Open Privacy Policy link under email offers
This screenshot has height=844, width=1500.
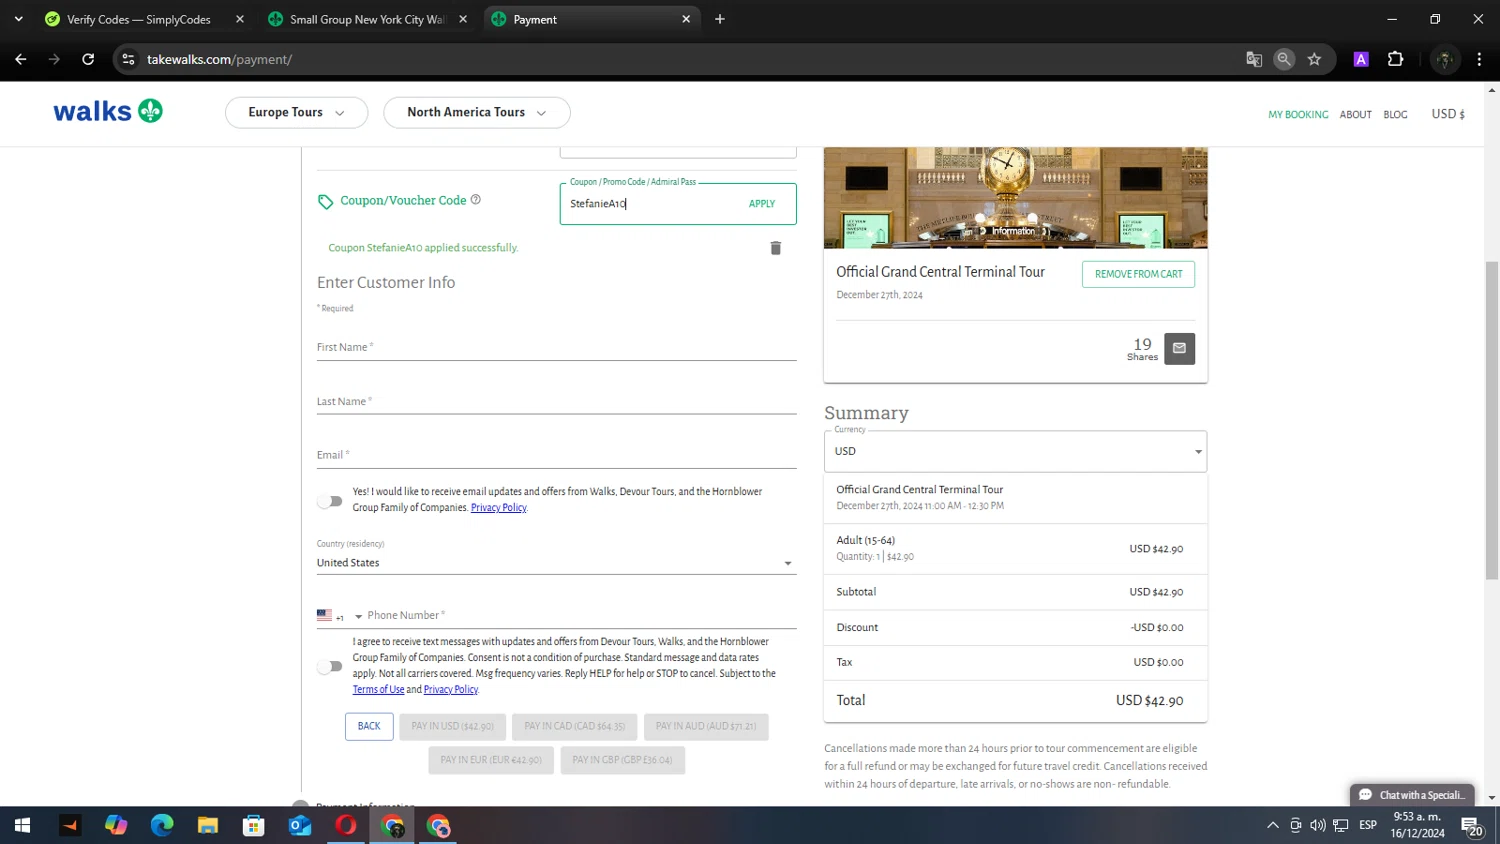(x=498, y=508)
